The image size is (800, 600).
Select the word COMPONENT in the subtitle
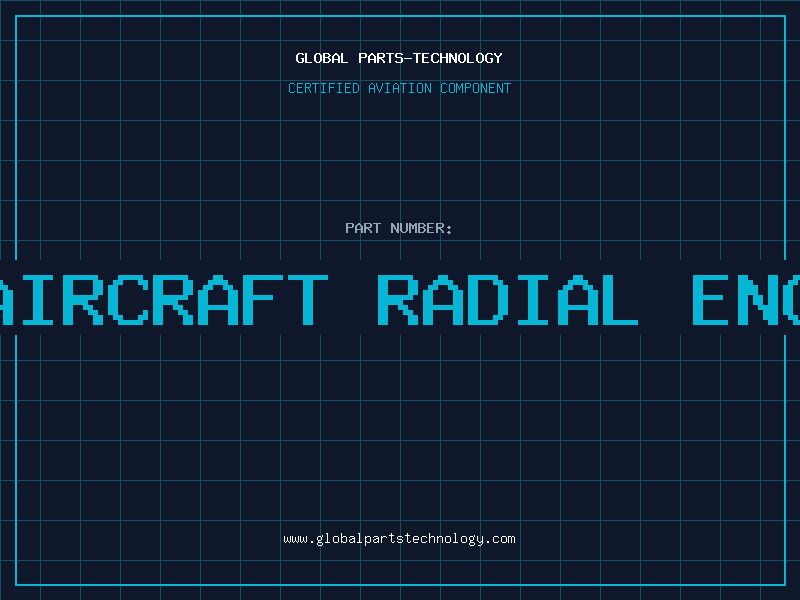click(x=475, y=88)
